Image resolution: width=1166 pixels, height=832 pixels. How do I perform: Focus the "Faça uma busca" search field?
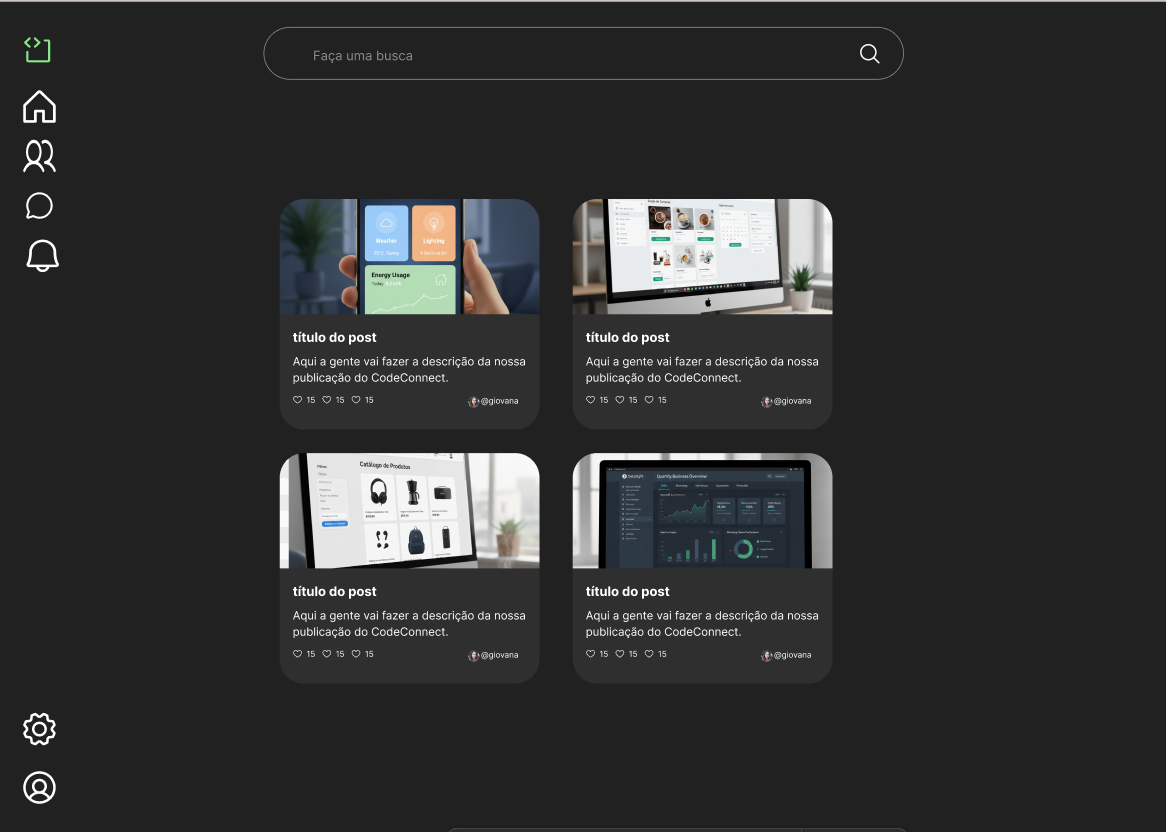tap(583, 54)
